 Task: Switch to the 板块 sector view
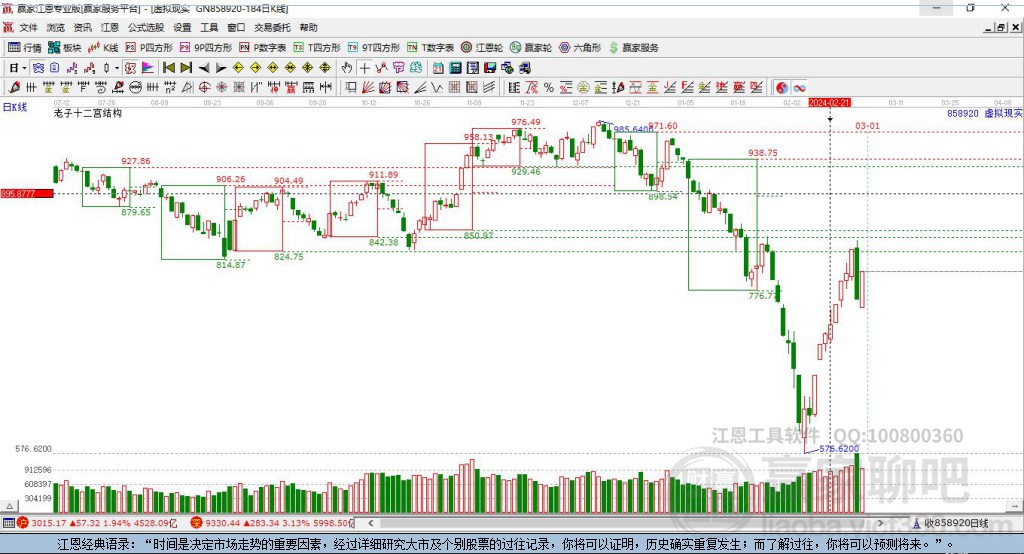click(65, 48)
